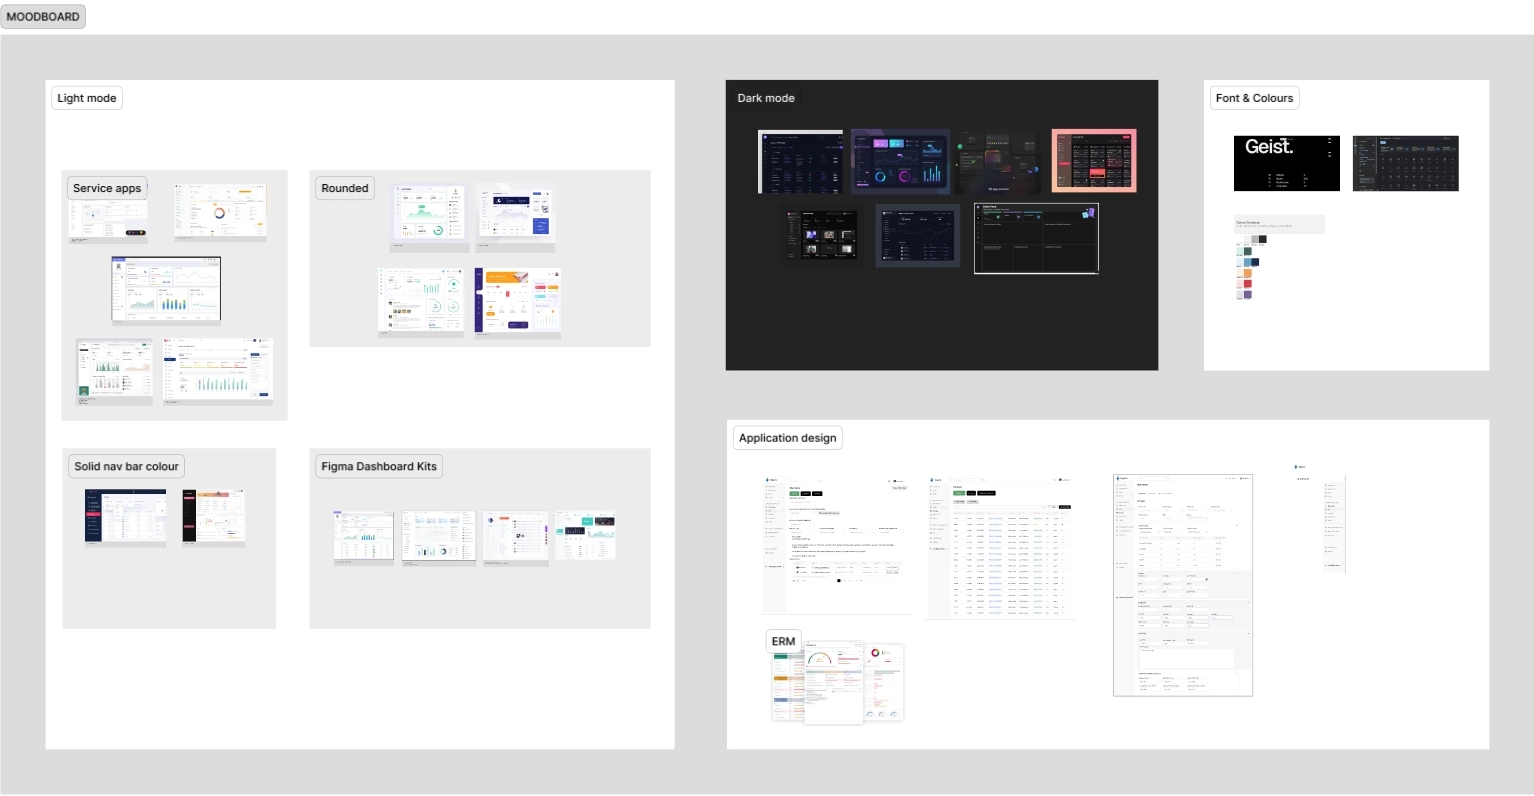Viewport: 1534px width, 796px height.
Task: Click the Rounded group label
Action: point(345,188)
